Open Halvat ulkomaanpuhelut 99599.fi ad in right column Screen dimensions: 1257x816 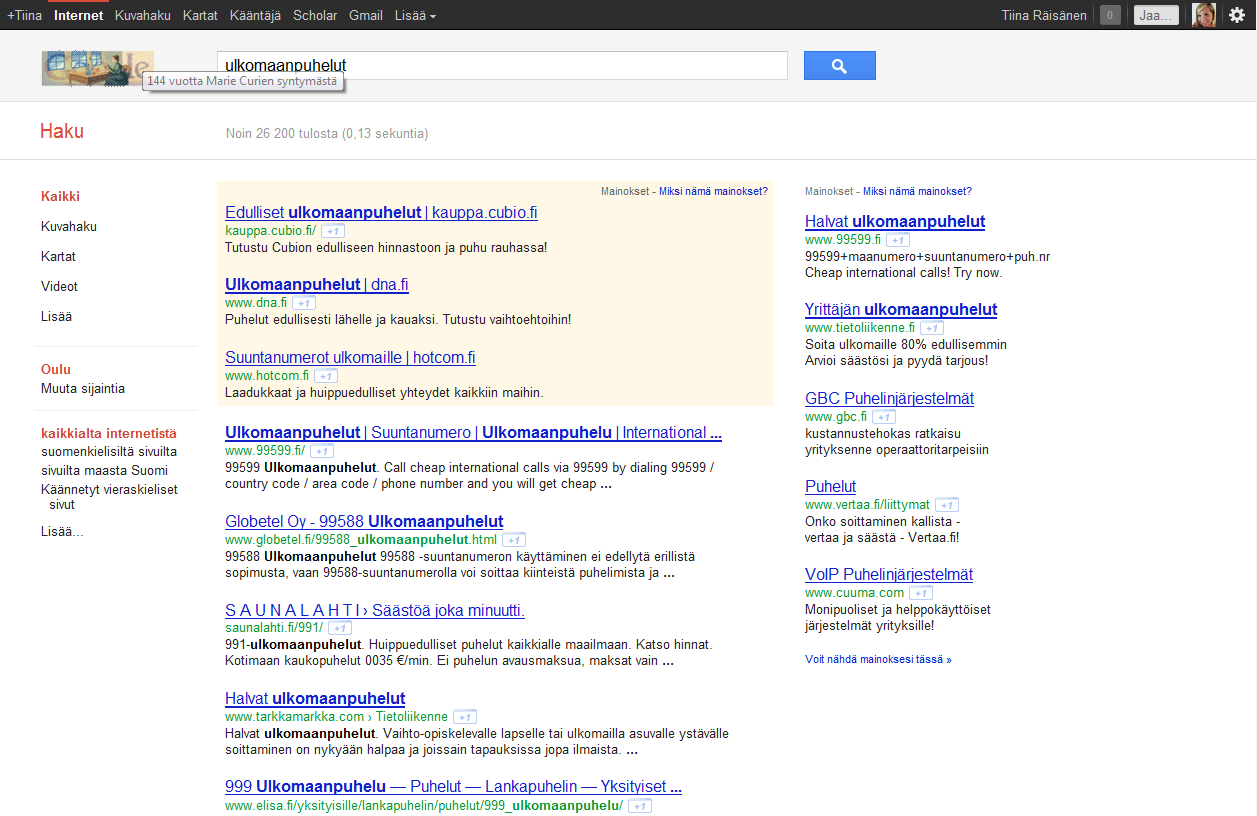pos(895,221)
